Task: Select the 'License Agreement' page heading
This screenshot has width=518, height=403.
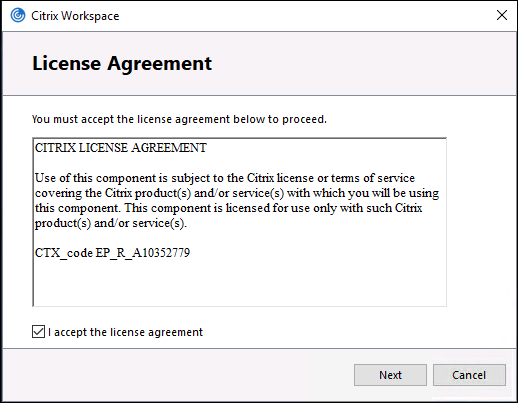Action: 122,63
